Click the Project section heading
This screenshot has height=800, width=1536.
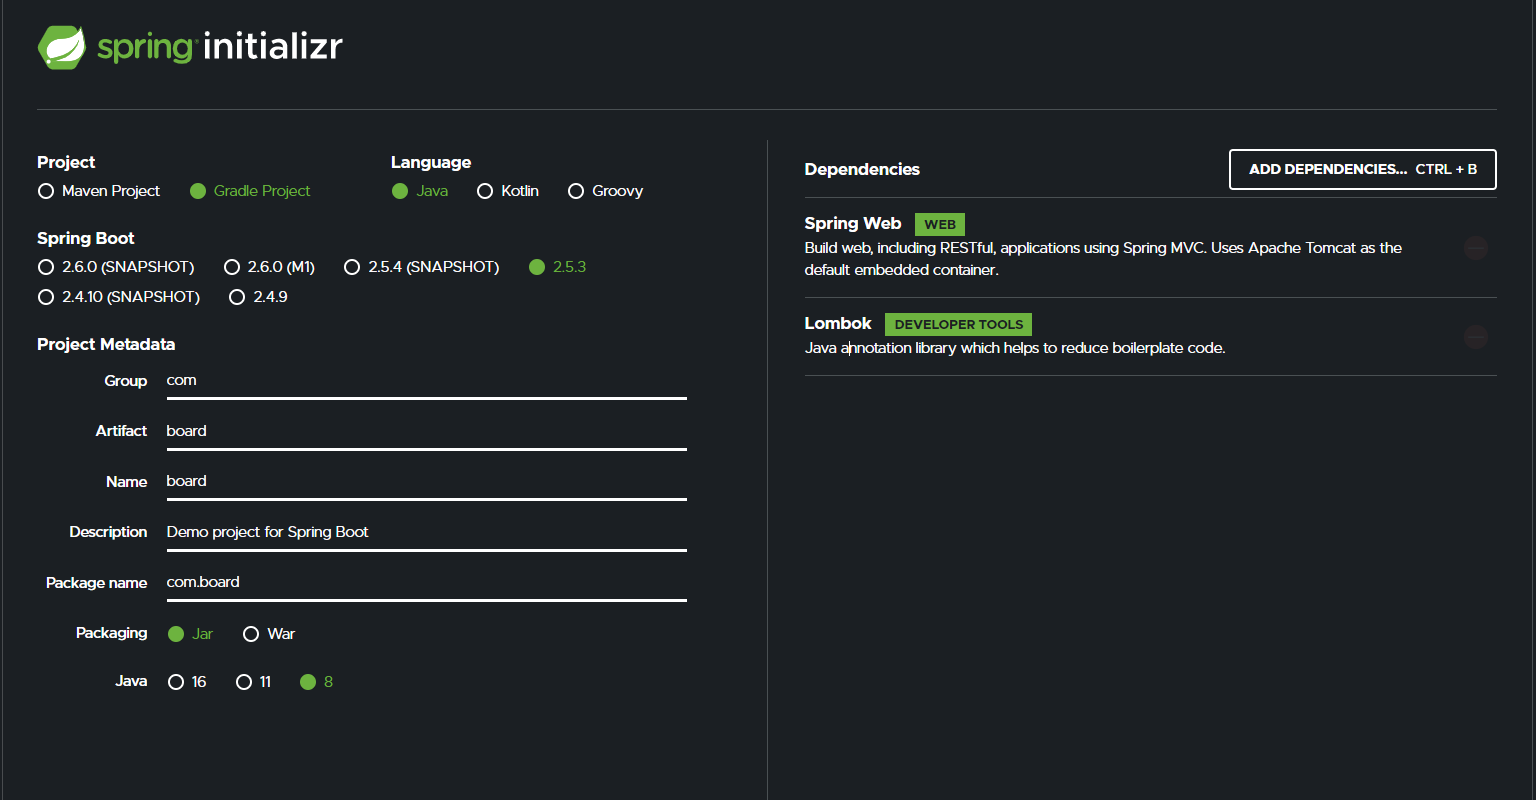tap(66, 162)
